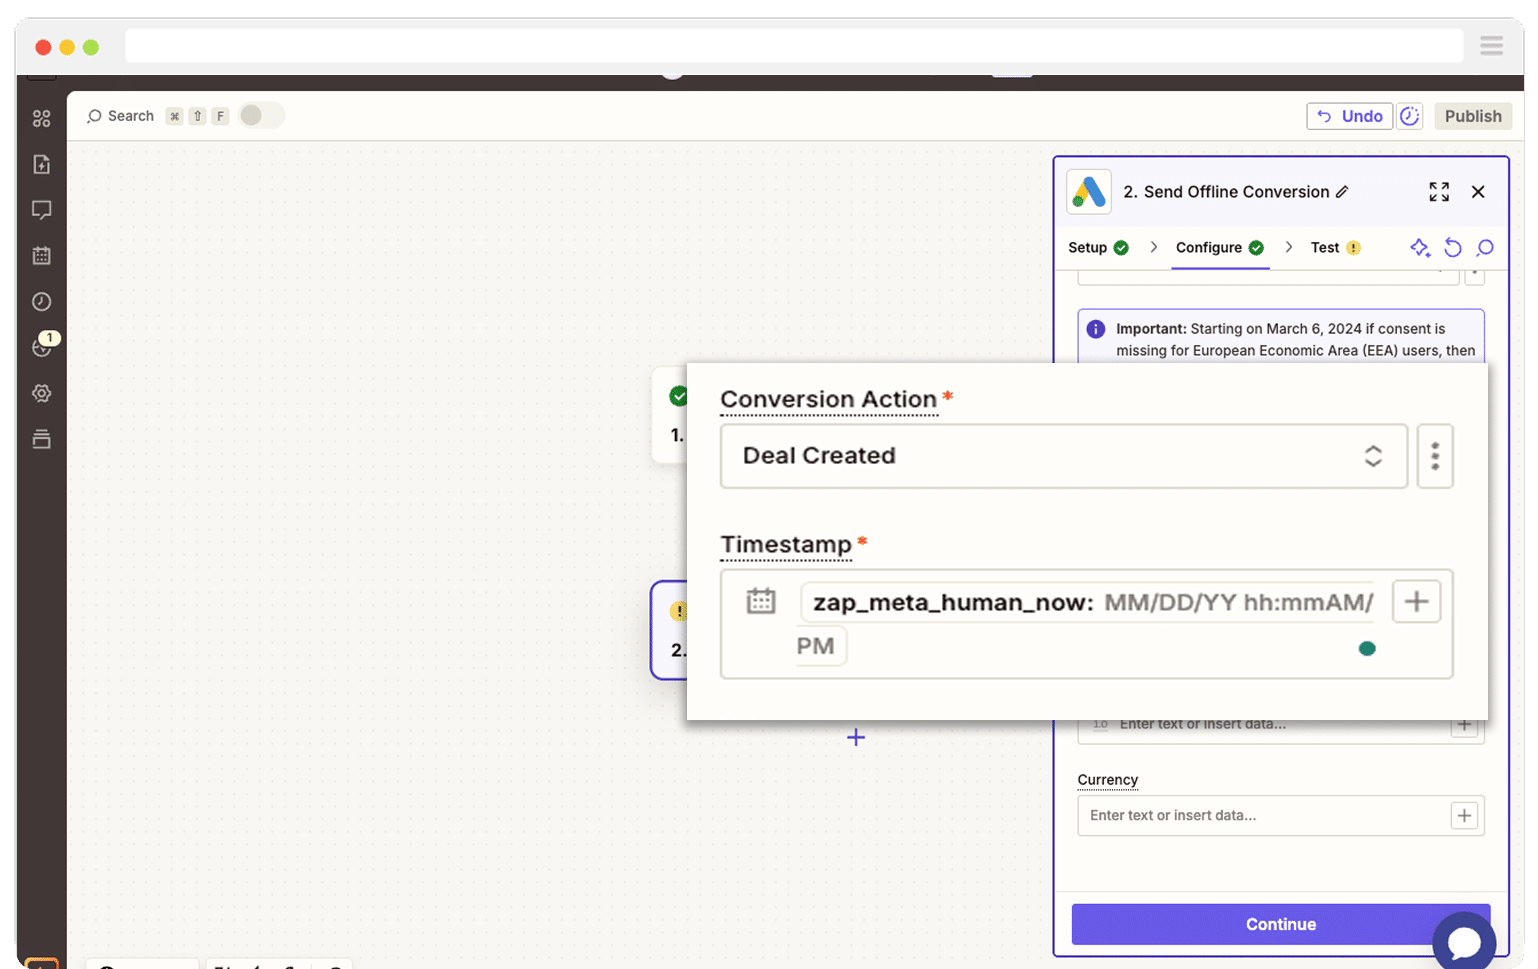
Task: Expand the step panel to full screen
Action: (1439, 192)
